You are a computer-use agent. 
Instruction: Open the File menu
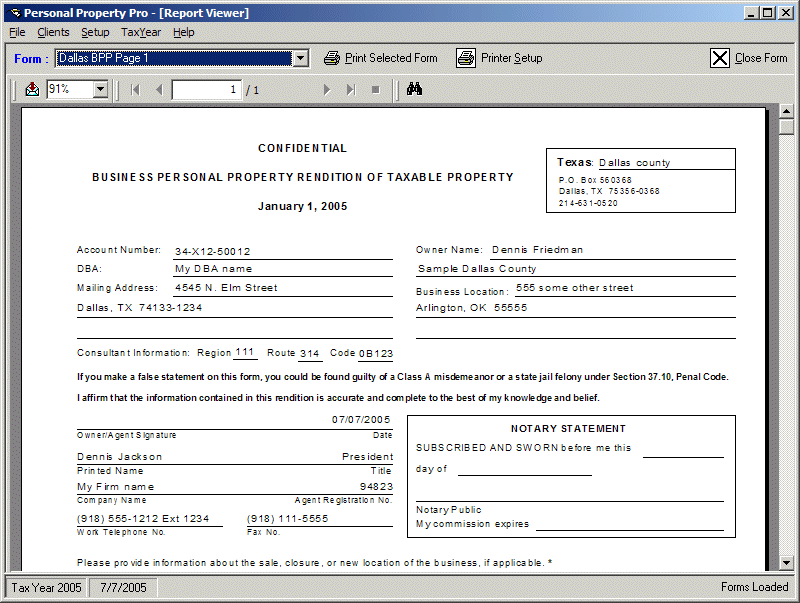pos(17,32)
